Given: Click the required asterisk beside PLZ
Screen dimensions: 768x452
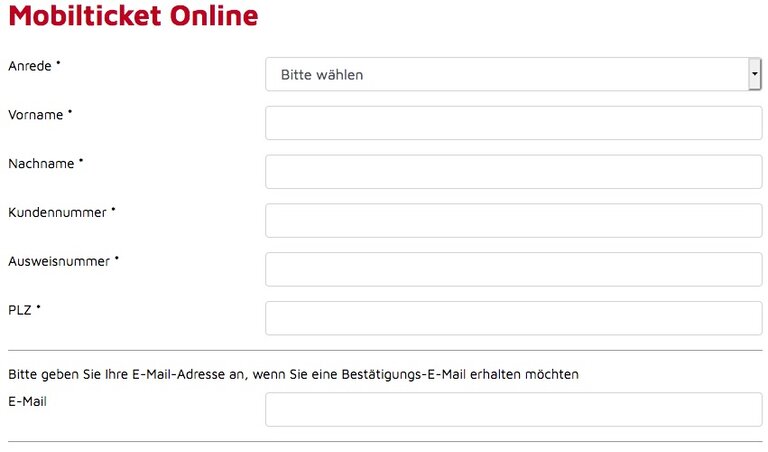Looking at the screenshot, I should [38, 308].
